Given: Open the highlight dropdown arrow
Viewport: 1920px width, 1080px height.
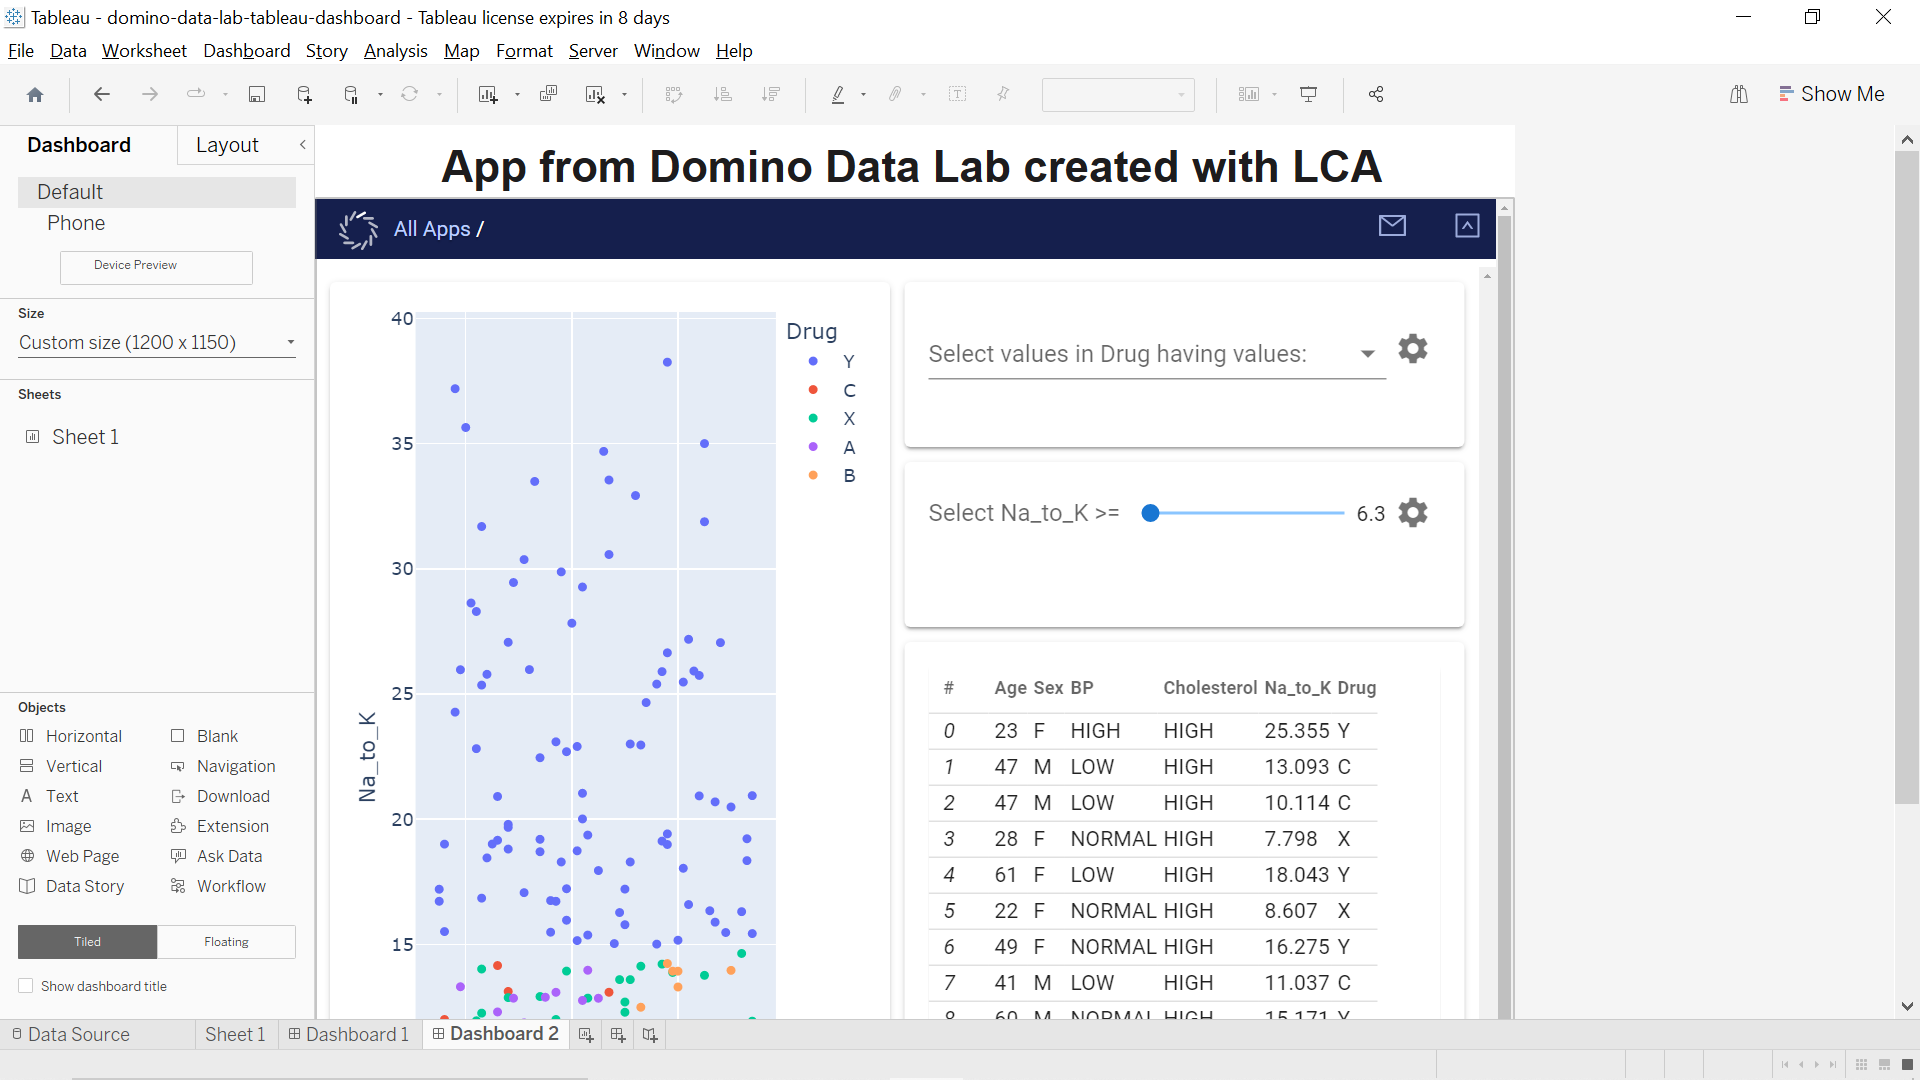Looking at the screenshot, I should coord(863,94).
